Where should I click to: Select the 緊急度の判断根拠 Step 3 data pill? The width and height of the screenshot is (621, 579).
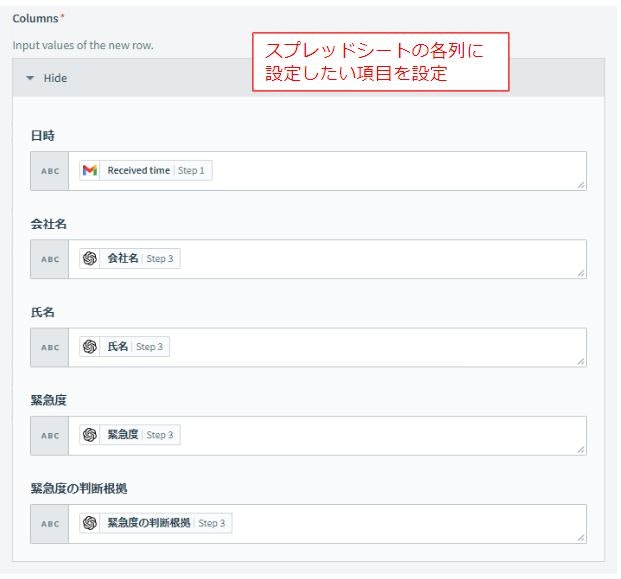coord(156,523)
